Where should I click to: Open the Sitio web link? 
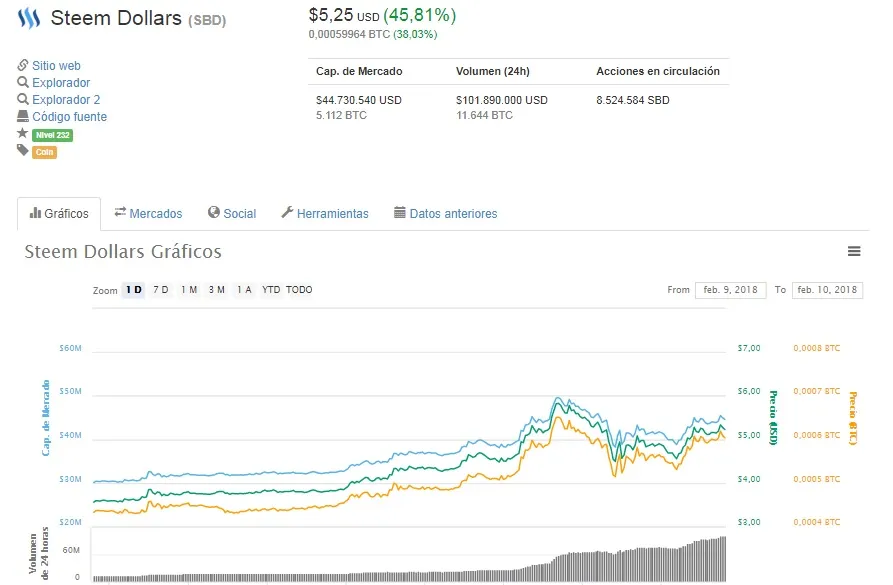tap(56, 66)
